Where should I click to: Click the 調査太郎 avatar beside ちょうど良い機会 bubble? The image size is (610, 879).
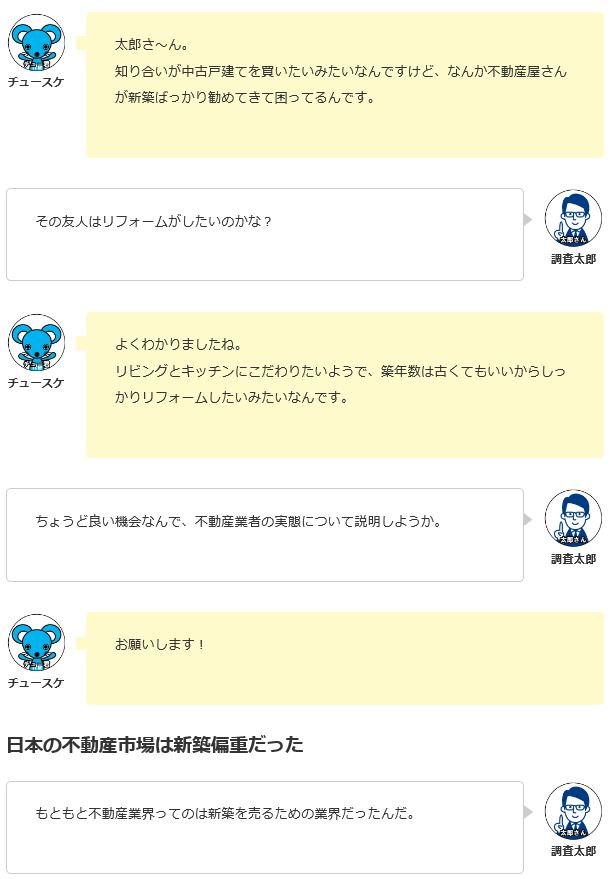(x=573, y=518)
